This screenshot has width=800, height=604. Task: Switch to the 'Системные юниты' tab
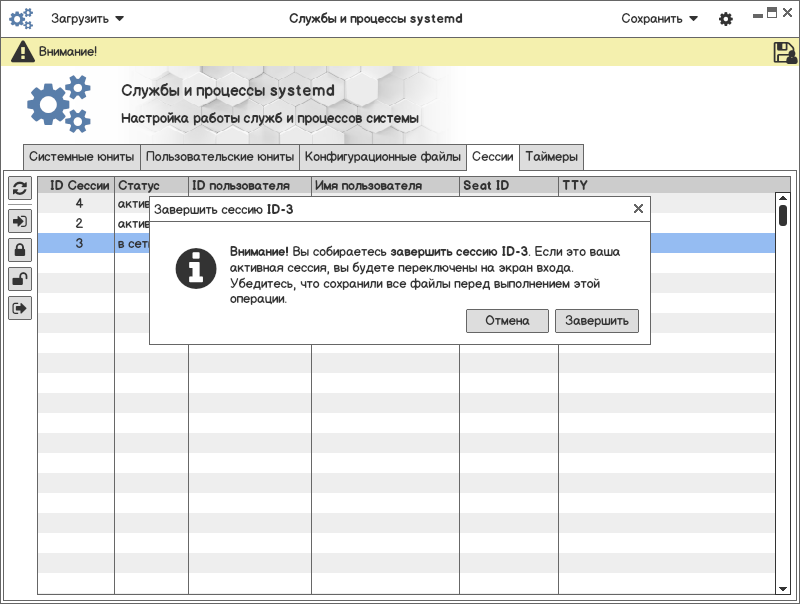pos(81,157)
